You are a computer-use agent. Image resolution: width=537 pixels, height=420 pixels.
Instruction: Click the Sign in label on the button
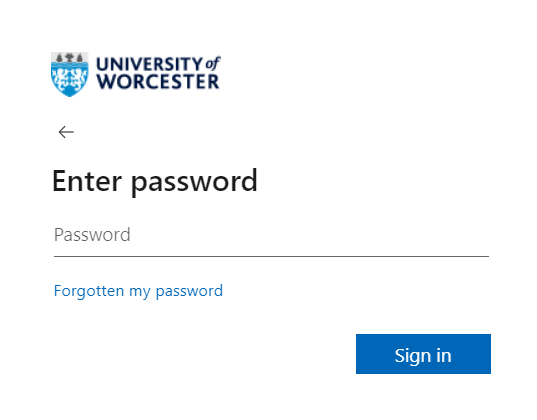(x=423, y=356)
